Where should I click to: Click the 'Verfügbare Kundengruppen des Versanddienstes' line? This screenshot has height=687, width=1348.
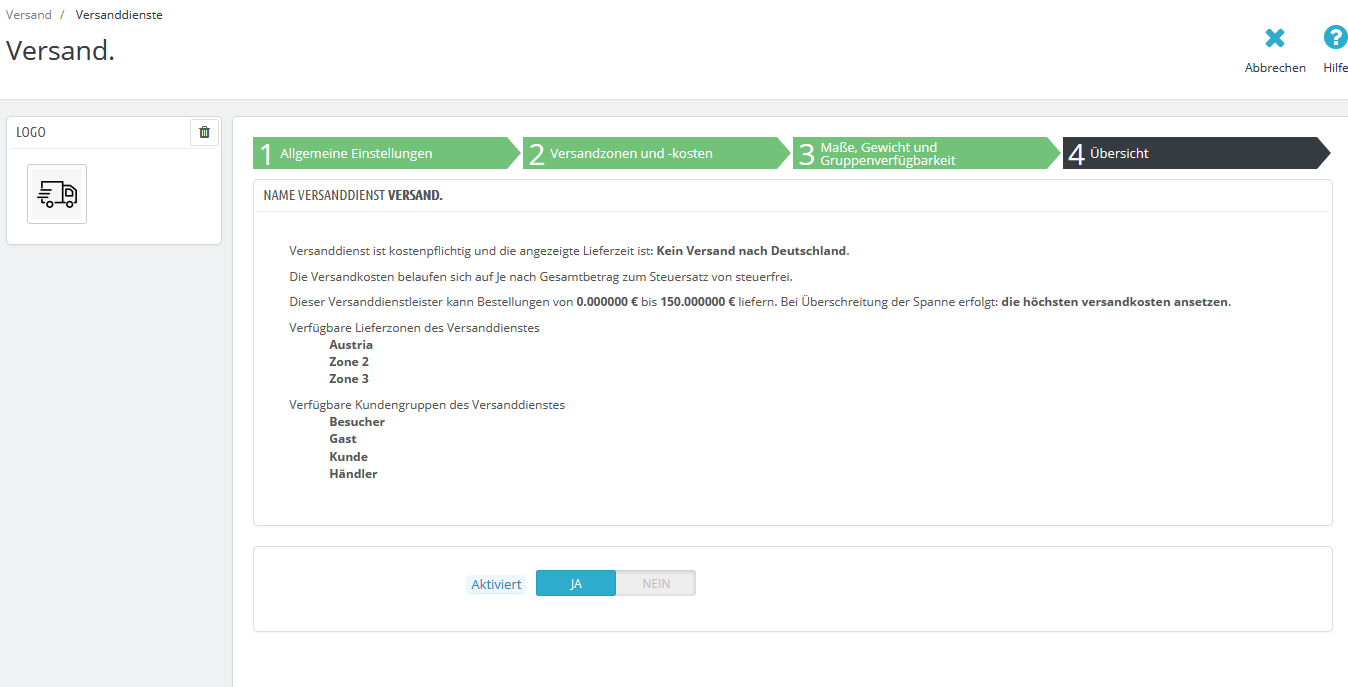pos(427,405)
